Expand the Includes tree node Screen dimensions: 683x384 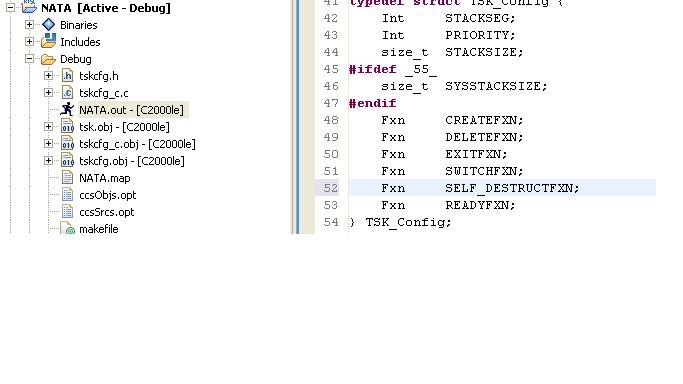pos(29,41)
